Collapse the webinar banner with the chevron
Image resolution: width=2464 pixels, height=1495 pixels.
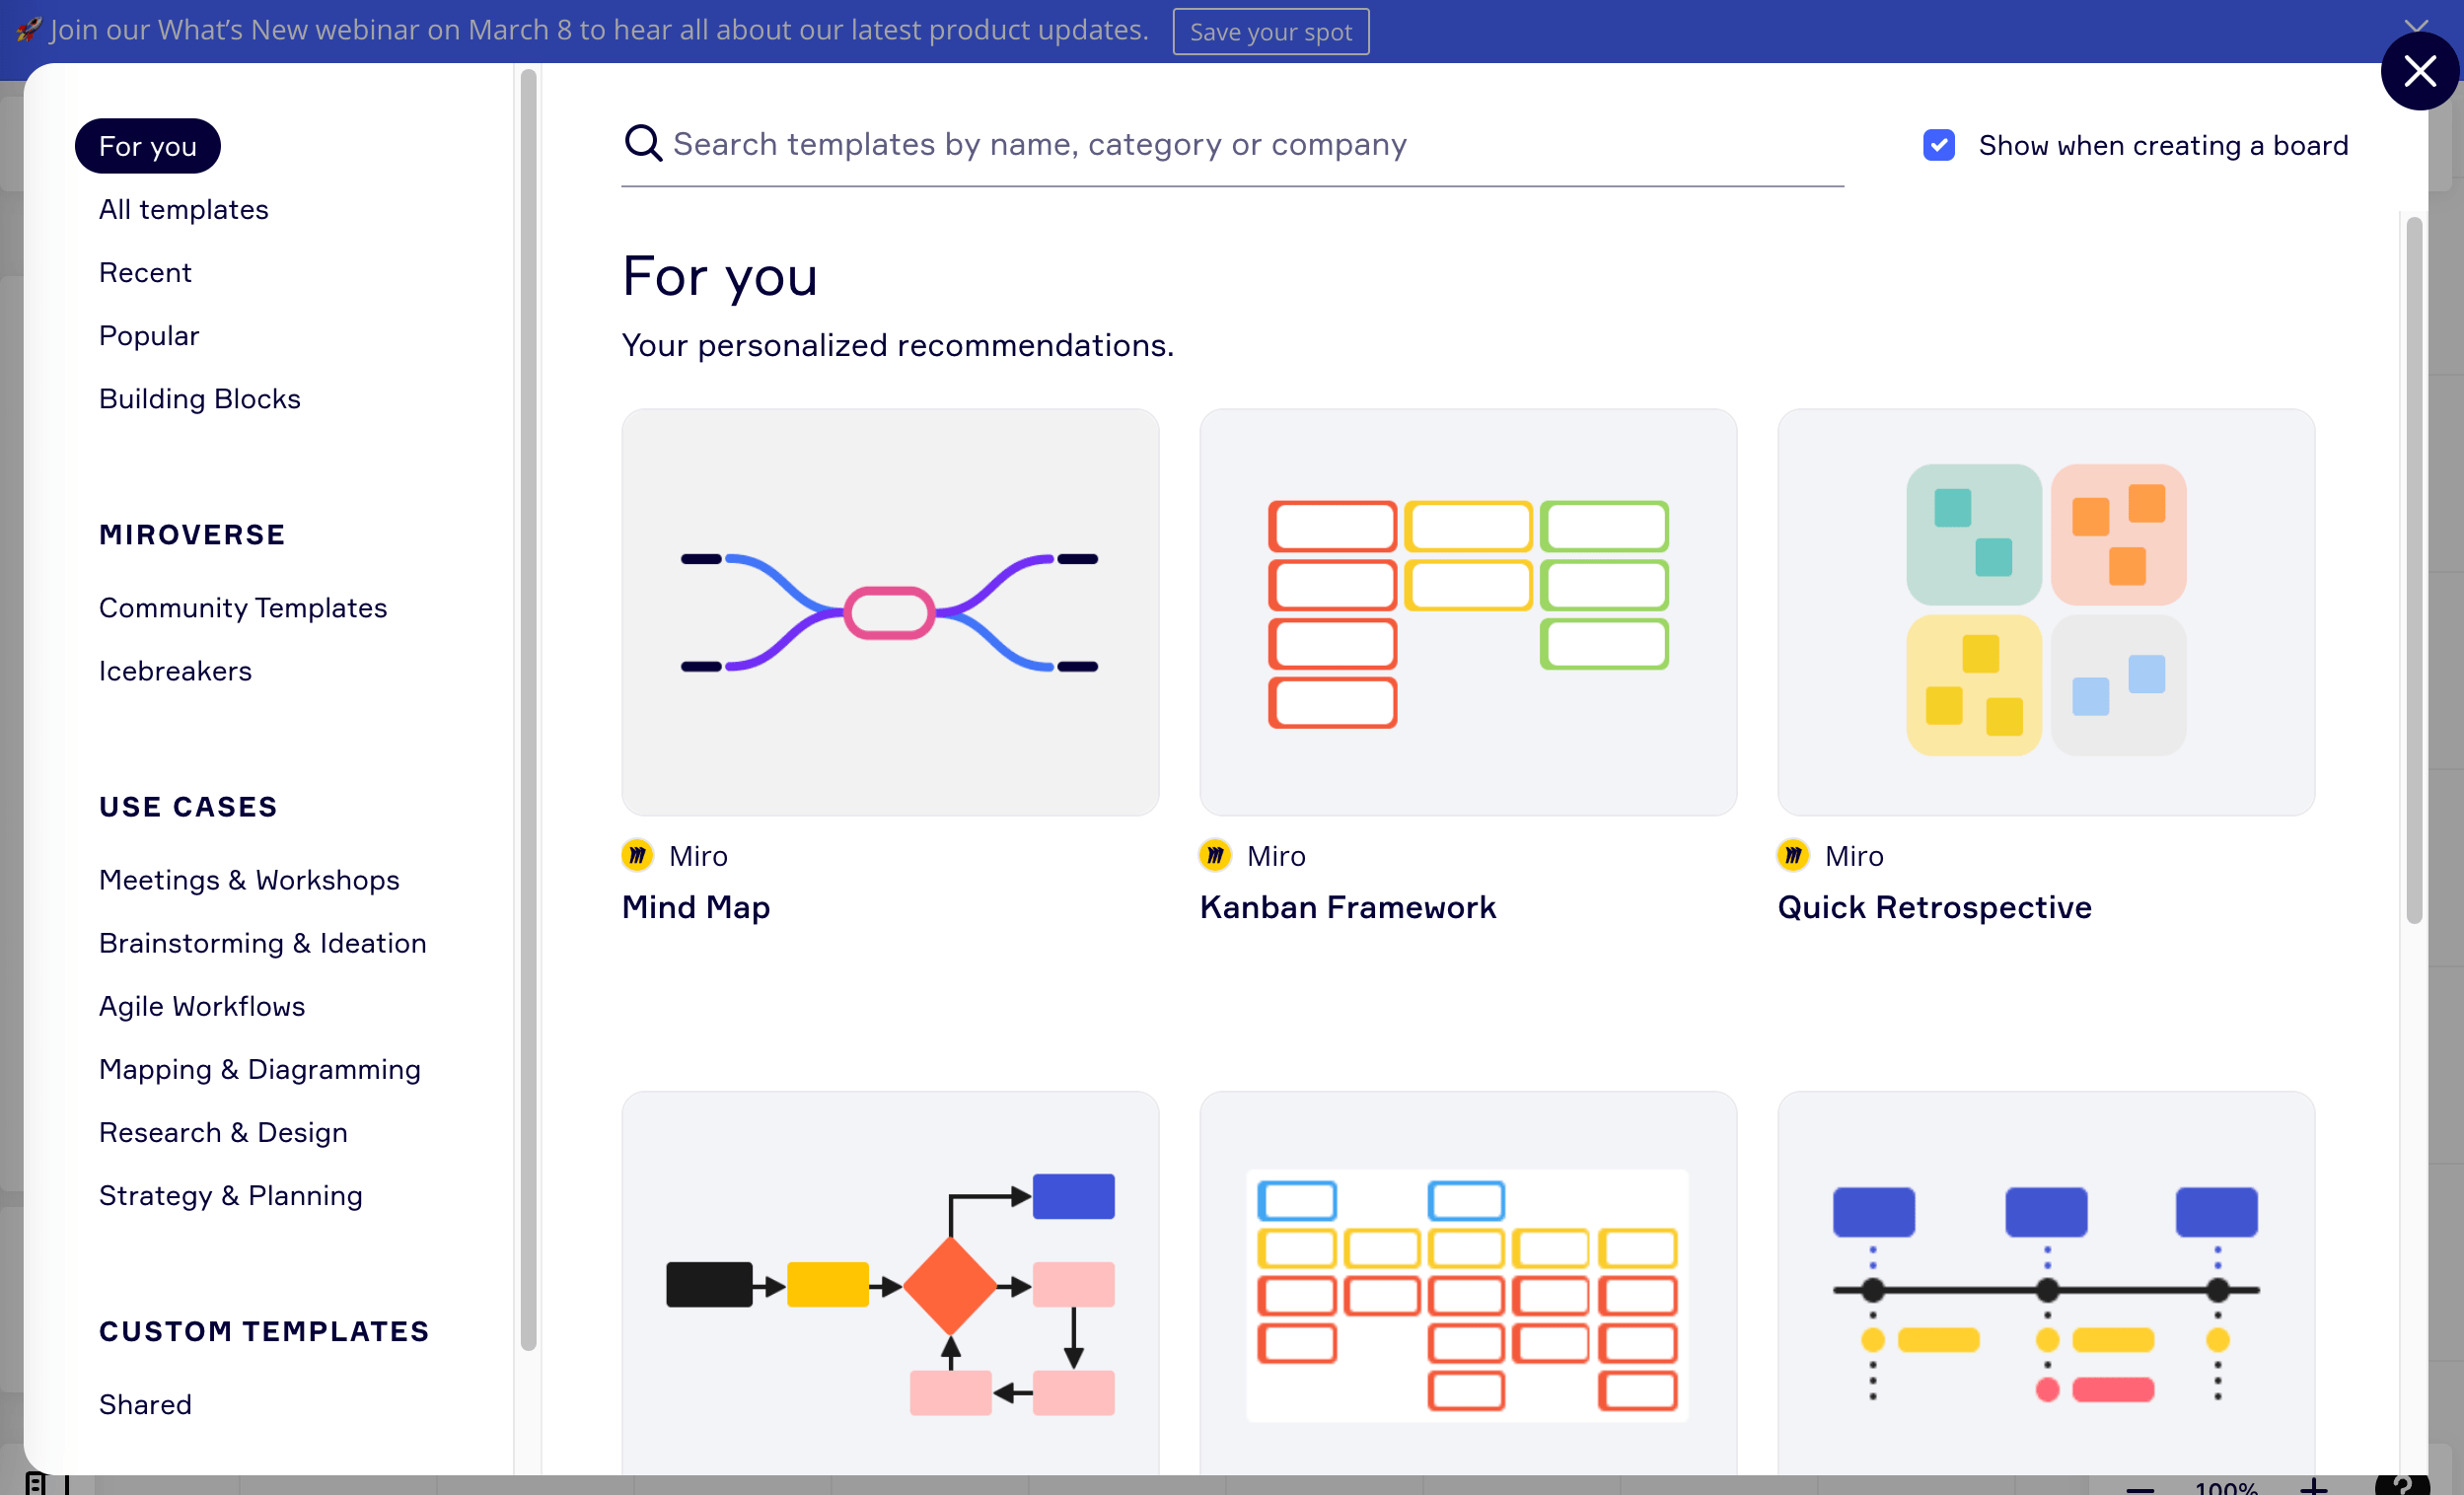tap(2416, 24)
